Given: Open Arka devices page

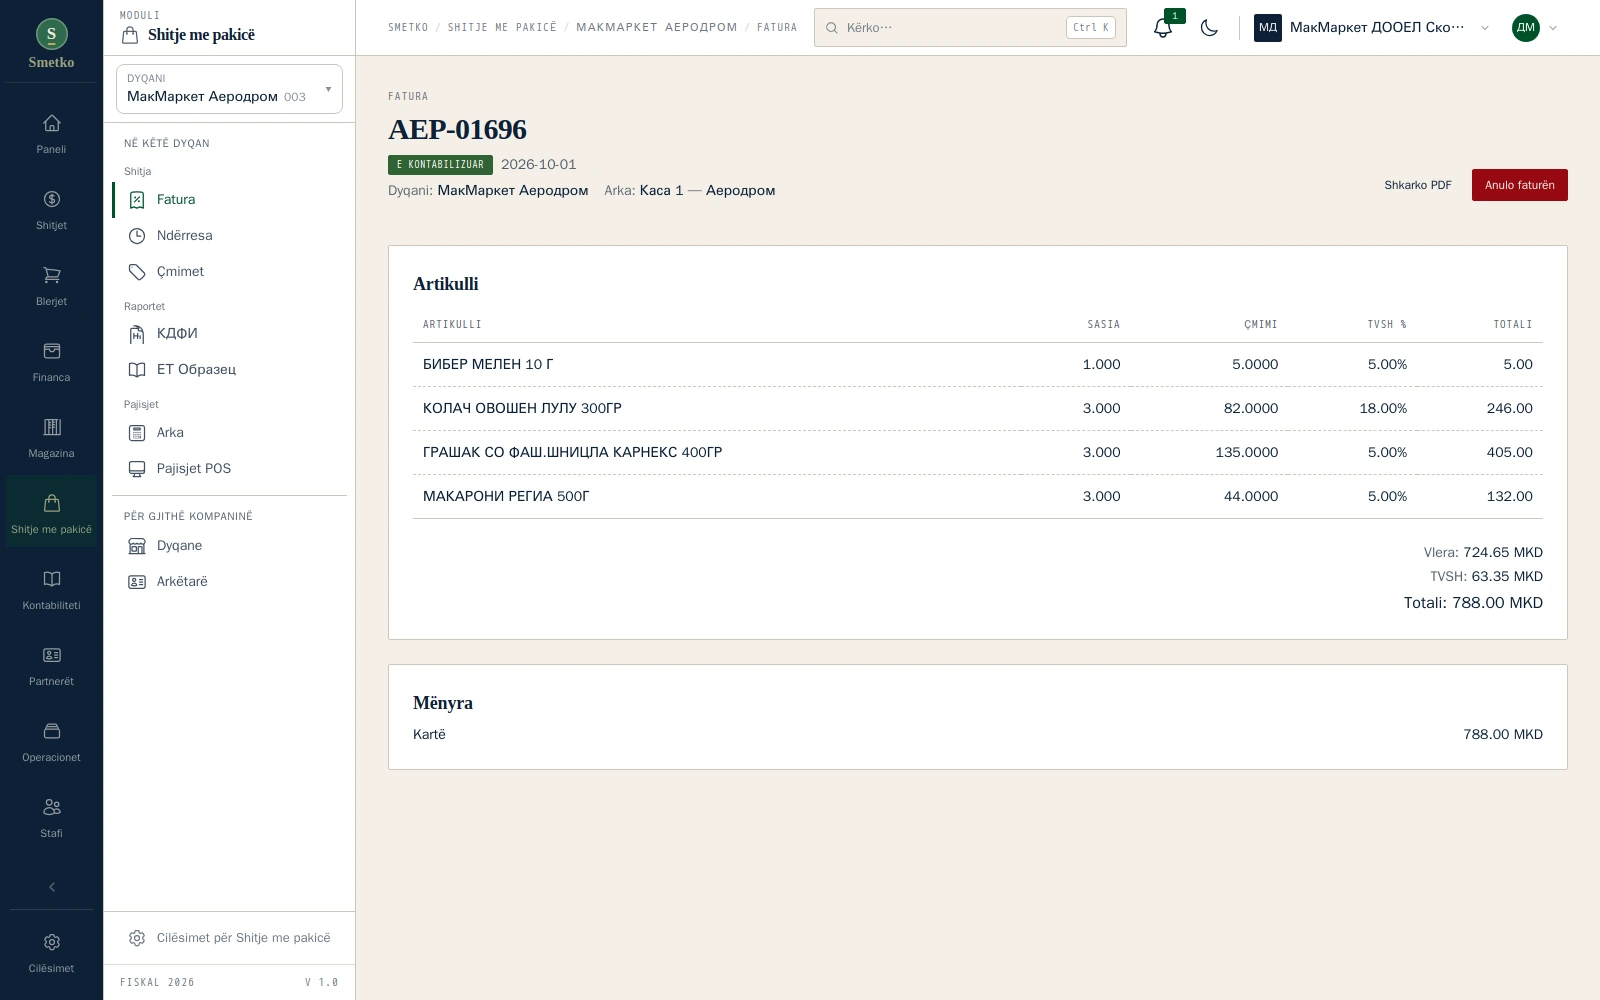Looking at the screenshot, I should (x=229, y=433).
